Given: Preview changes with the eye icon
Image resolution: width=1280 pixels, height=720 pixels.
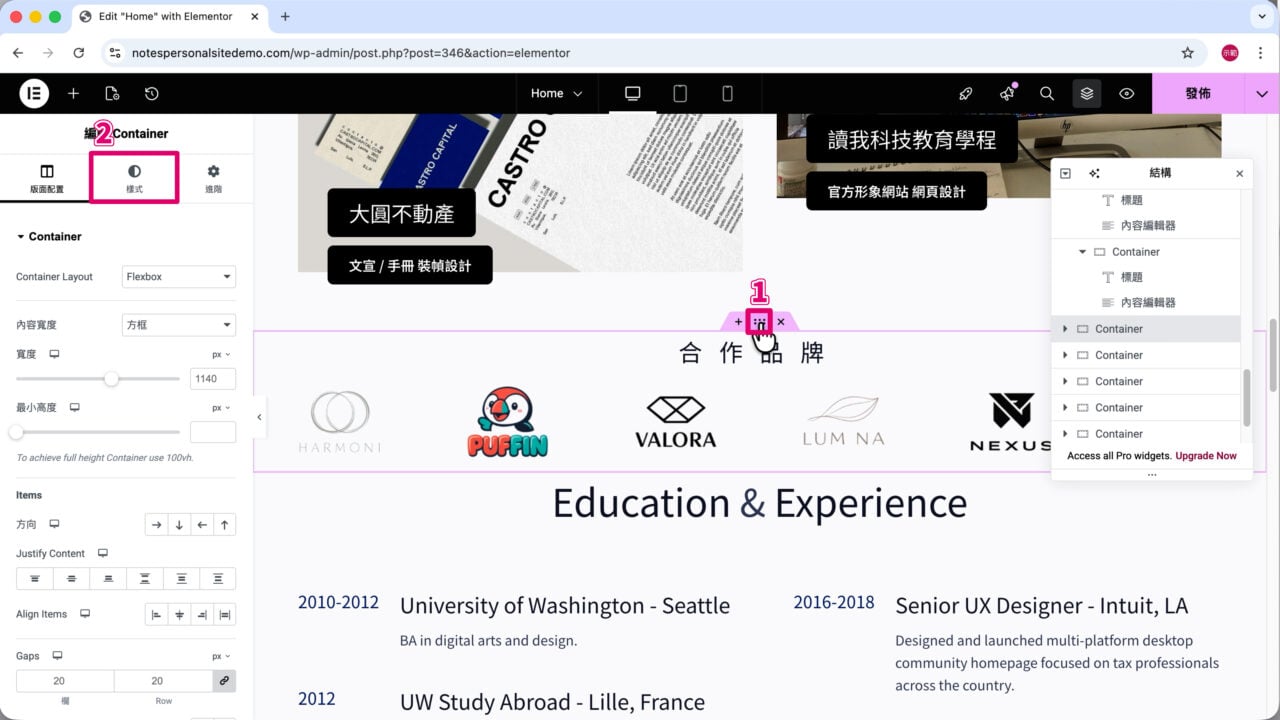Looking at the screenshot, I should coord(1127,93).
